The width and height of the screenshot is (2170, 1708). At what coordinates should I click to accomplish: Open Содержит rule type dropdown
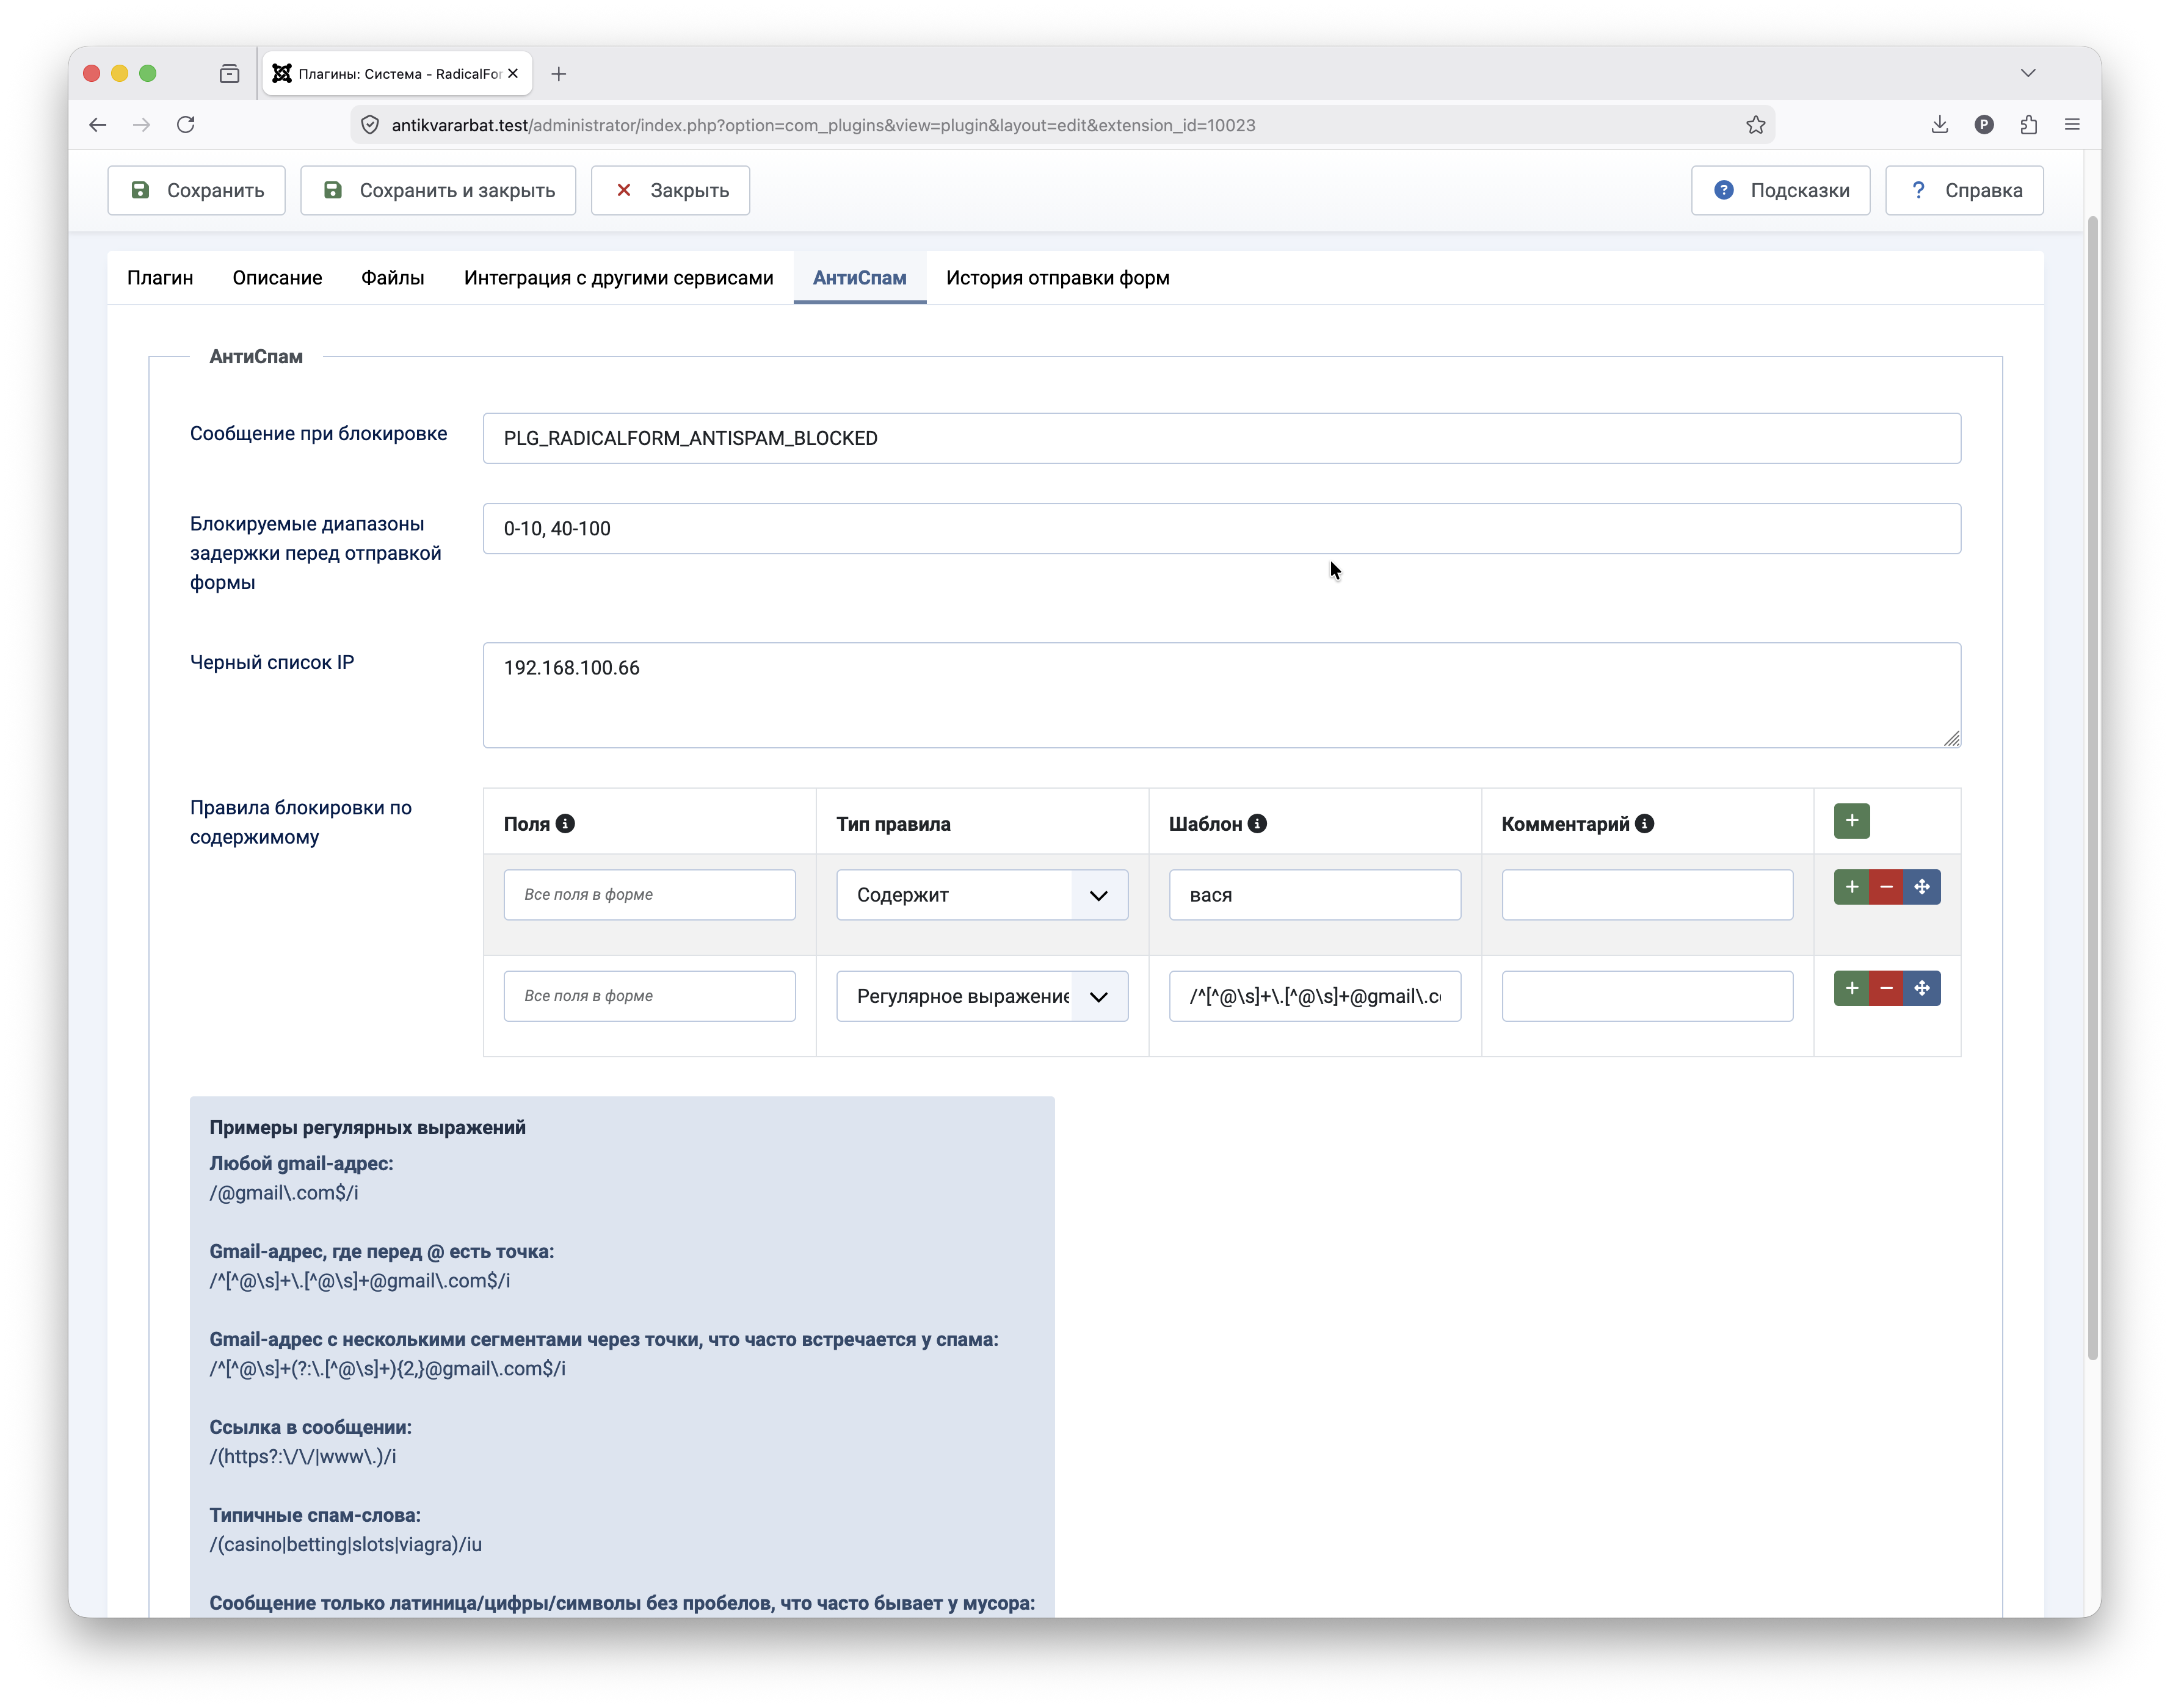(x=981, y=895)
